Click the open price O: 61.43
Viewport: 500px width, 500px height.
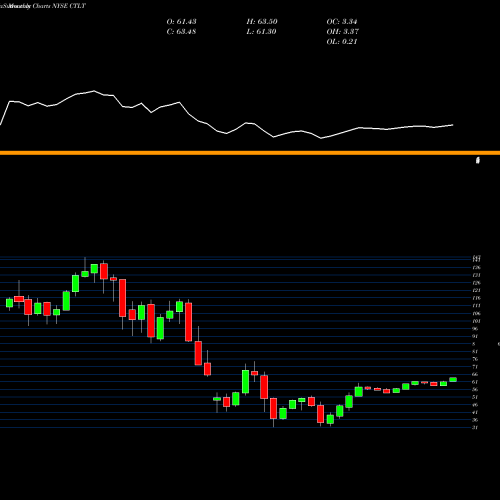[181, 22]
